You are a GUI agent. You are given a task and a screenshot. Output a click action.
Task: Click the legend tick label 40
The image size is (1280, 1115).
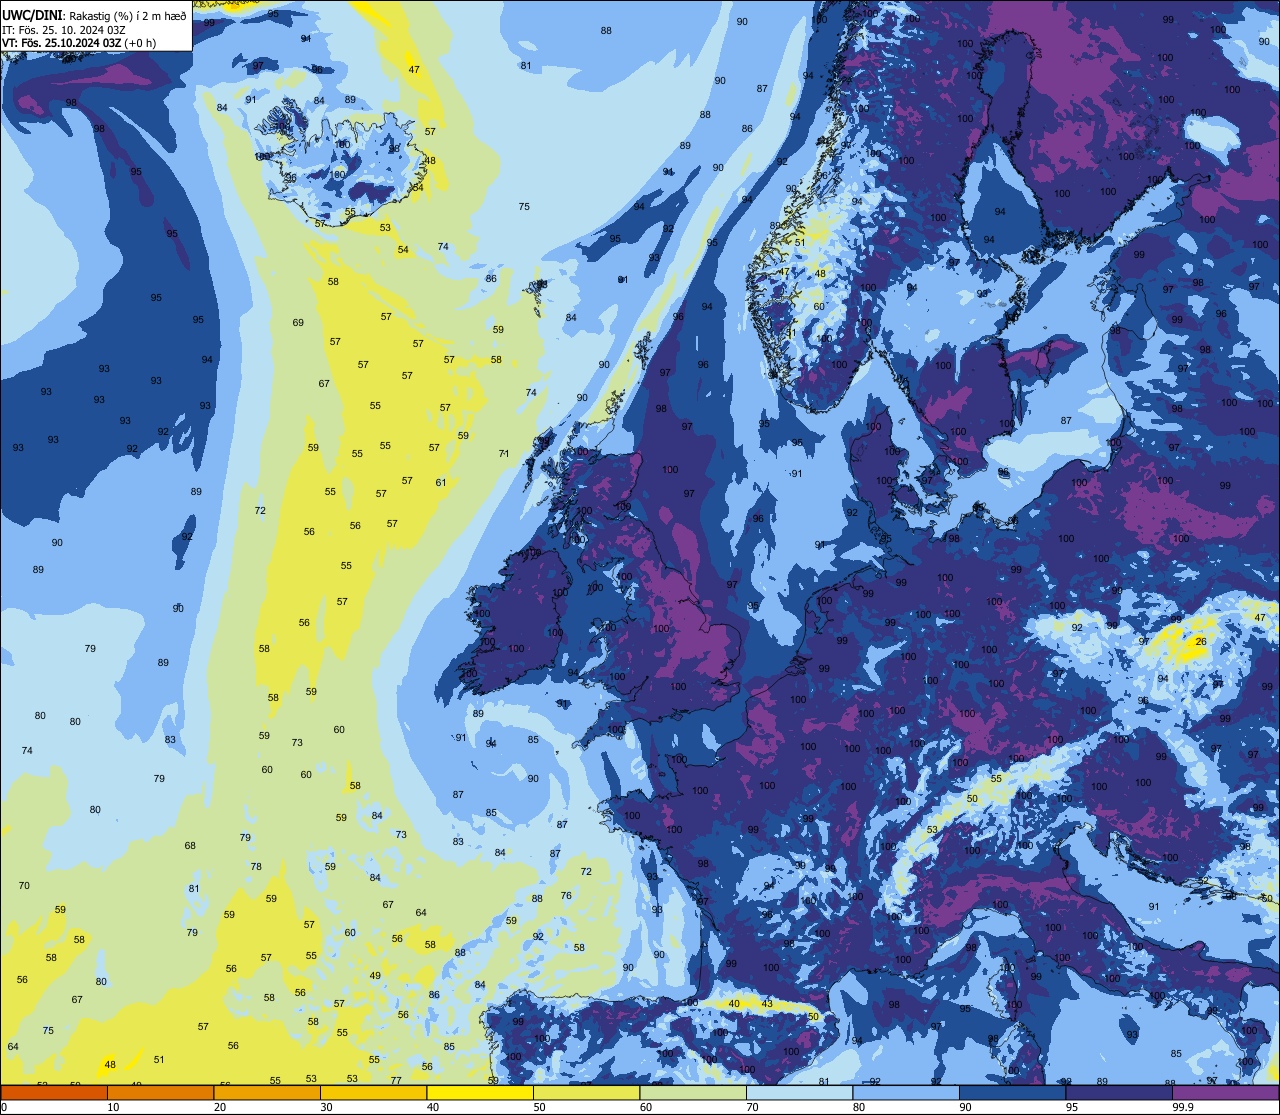433,1107
